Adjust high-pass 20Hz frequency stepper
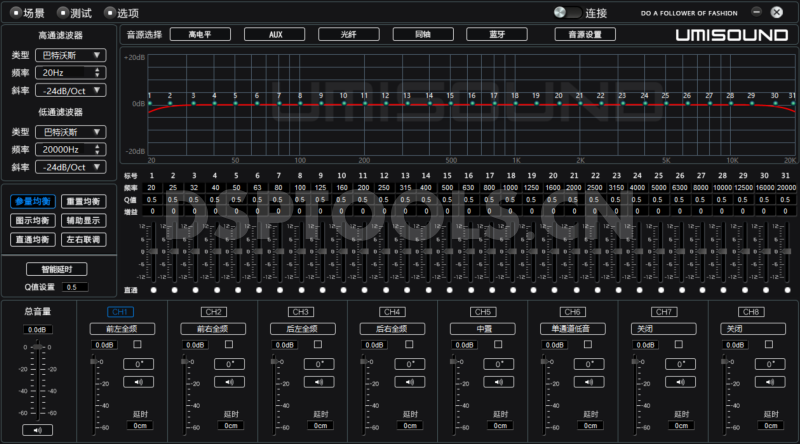Viewport: 800px width, 444px height. 97,73
